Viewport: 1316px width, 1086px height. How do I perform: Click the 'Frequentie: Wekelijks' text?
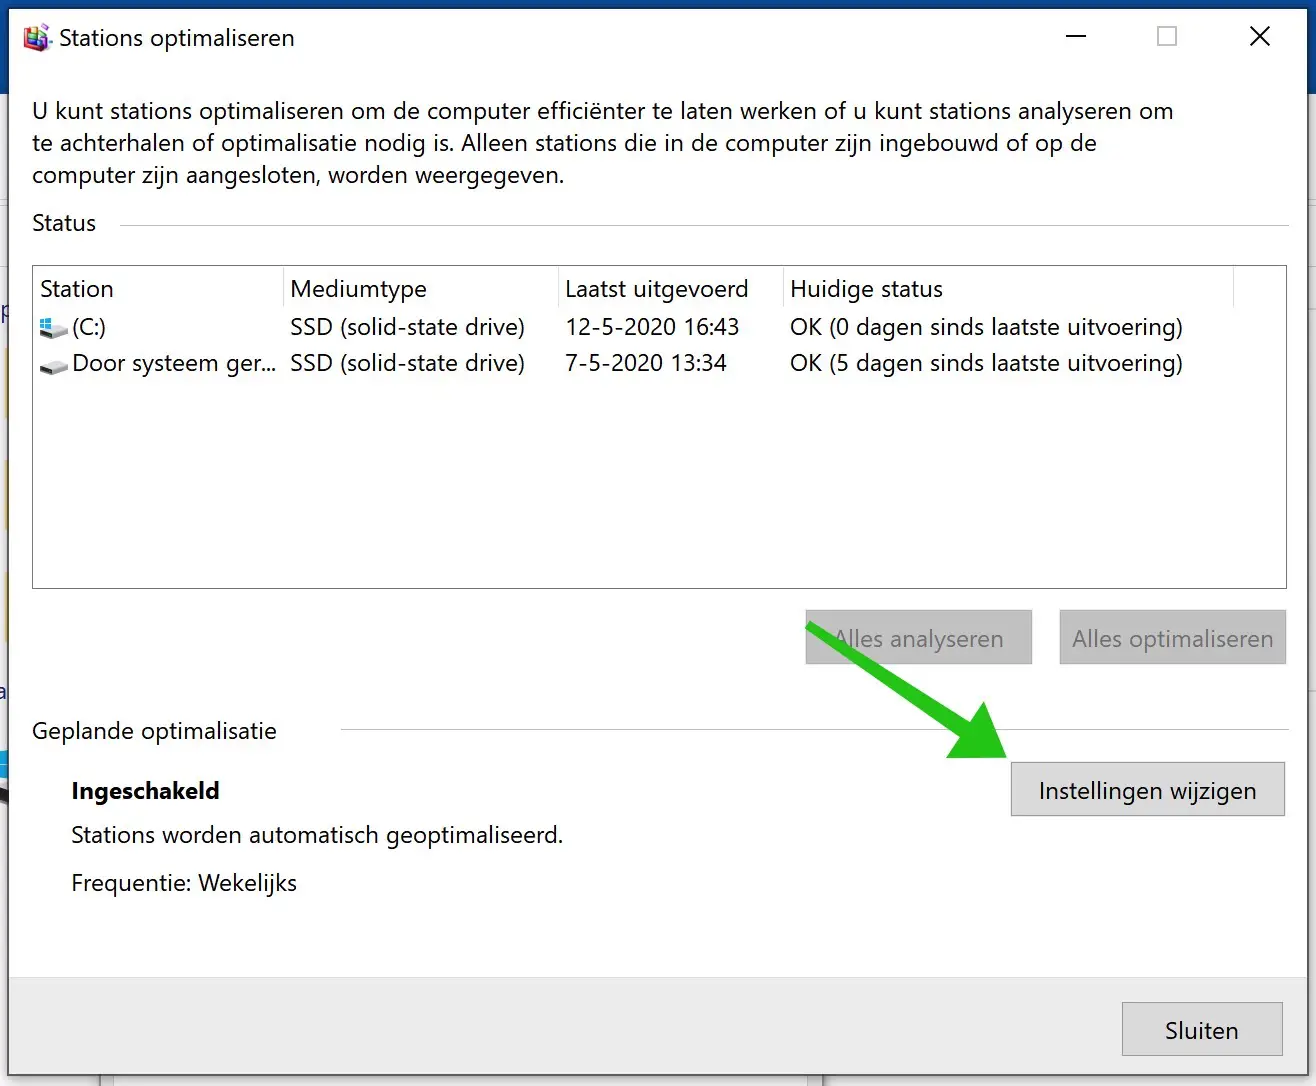184,883
